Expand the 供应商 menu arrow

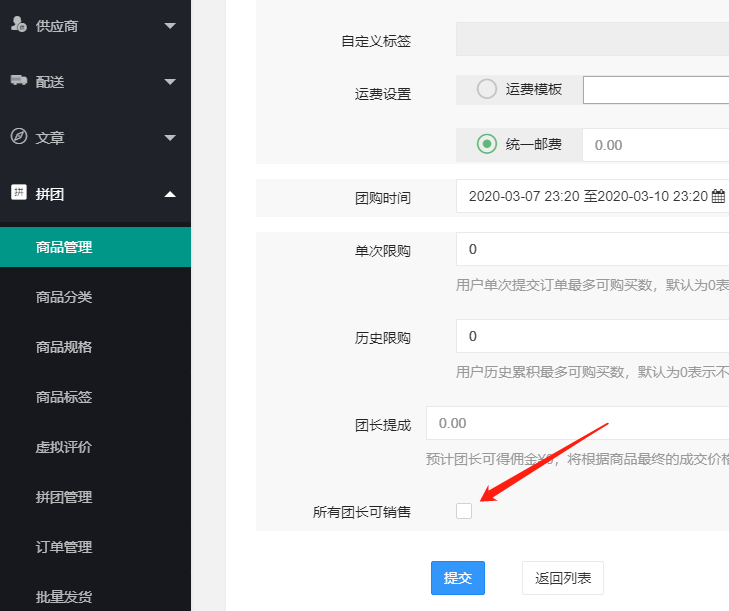170,26
